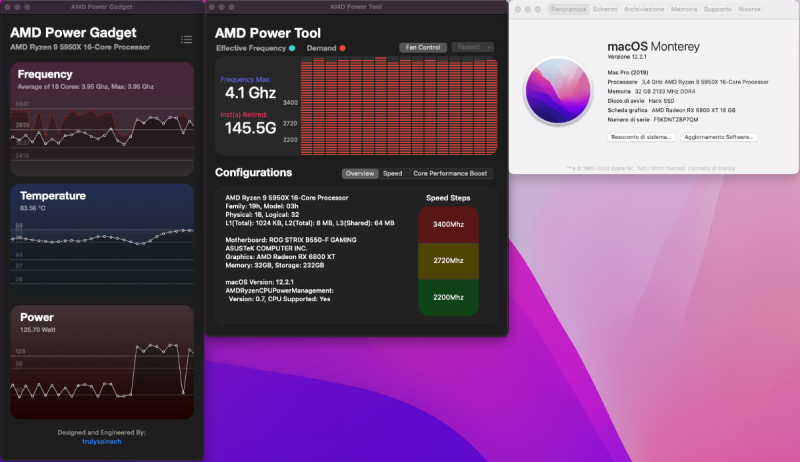Open the Memoria tab
The image size is (800, 462).
click(684, 9)
